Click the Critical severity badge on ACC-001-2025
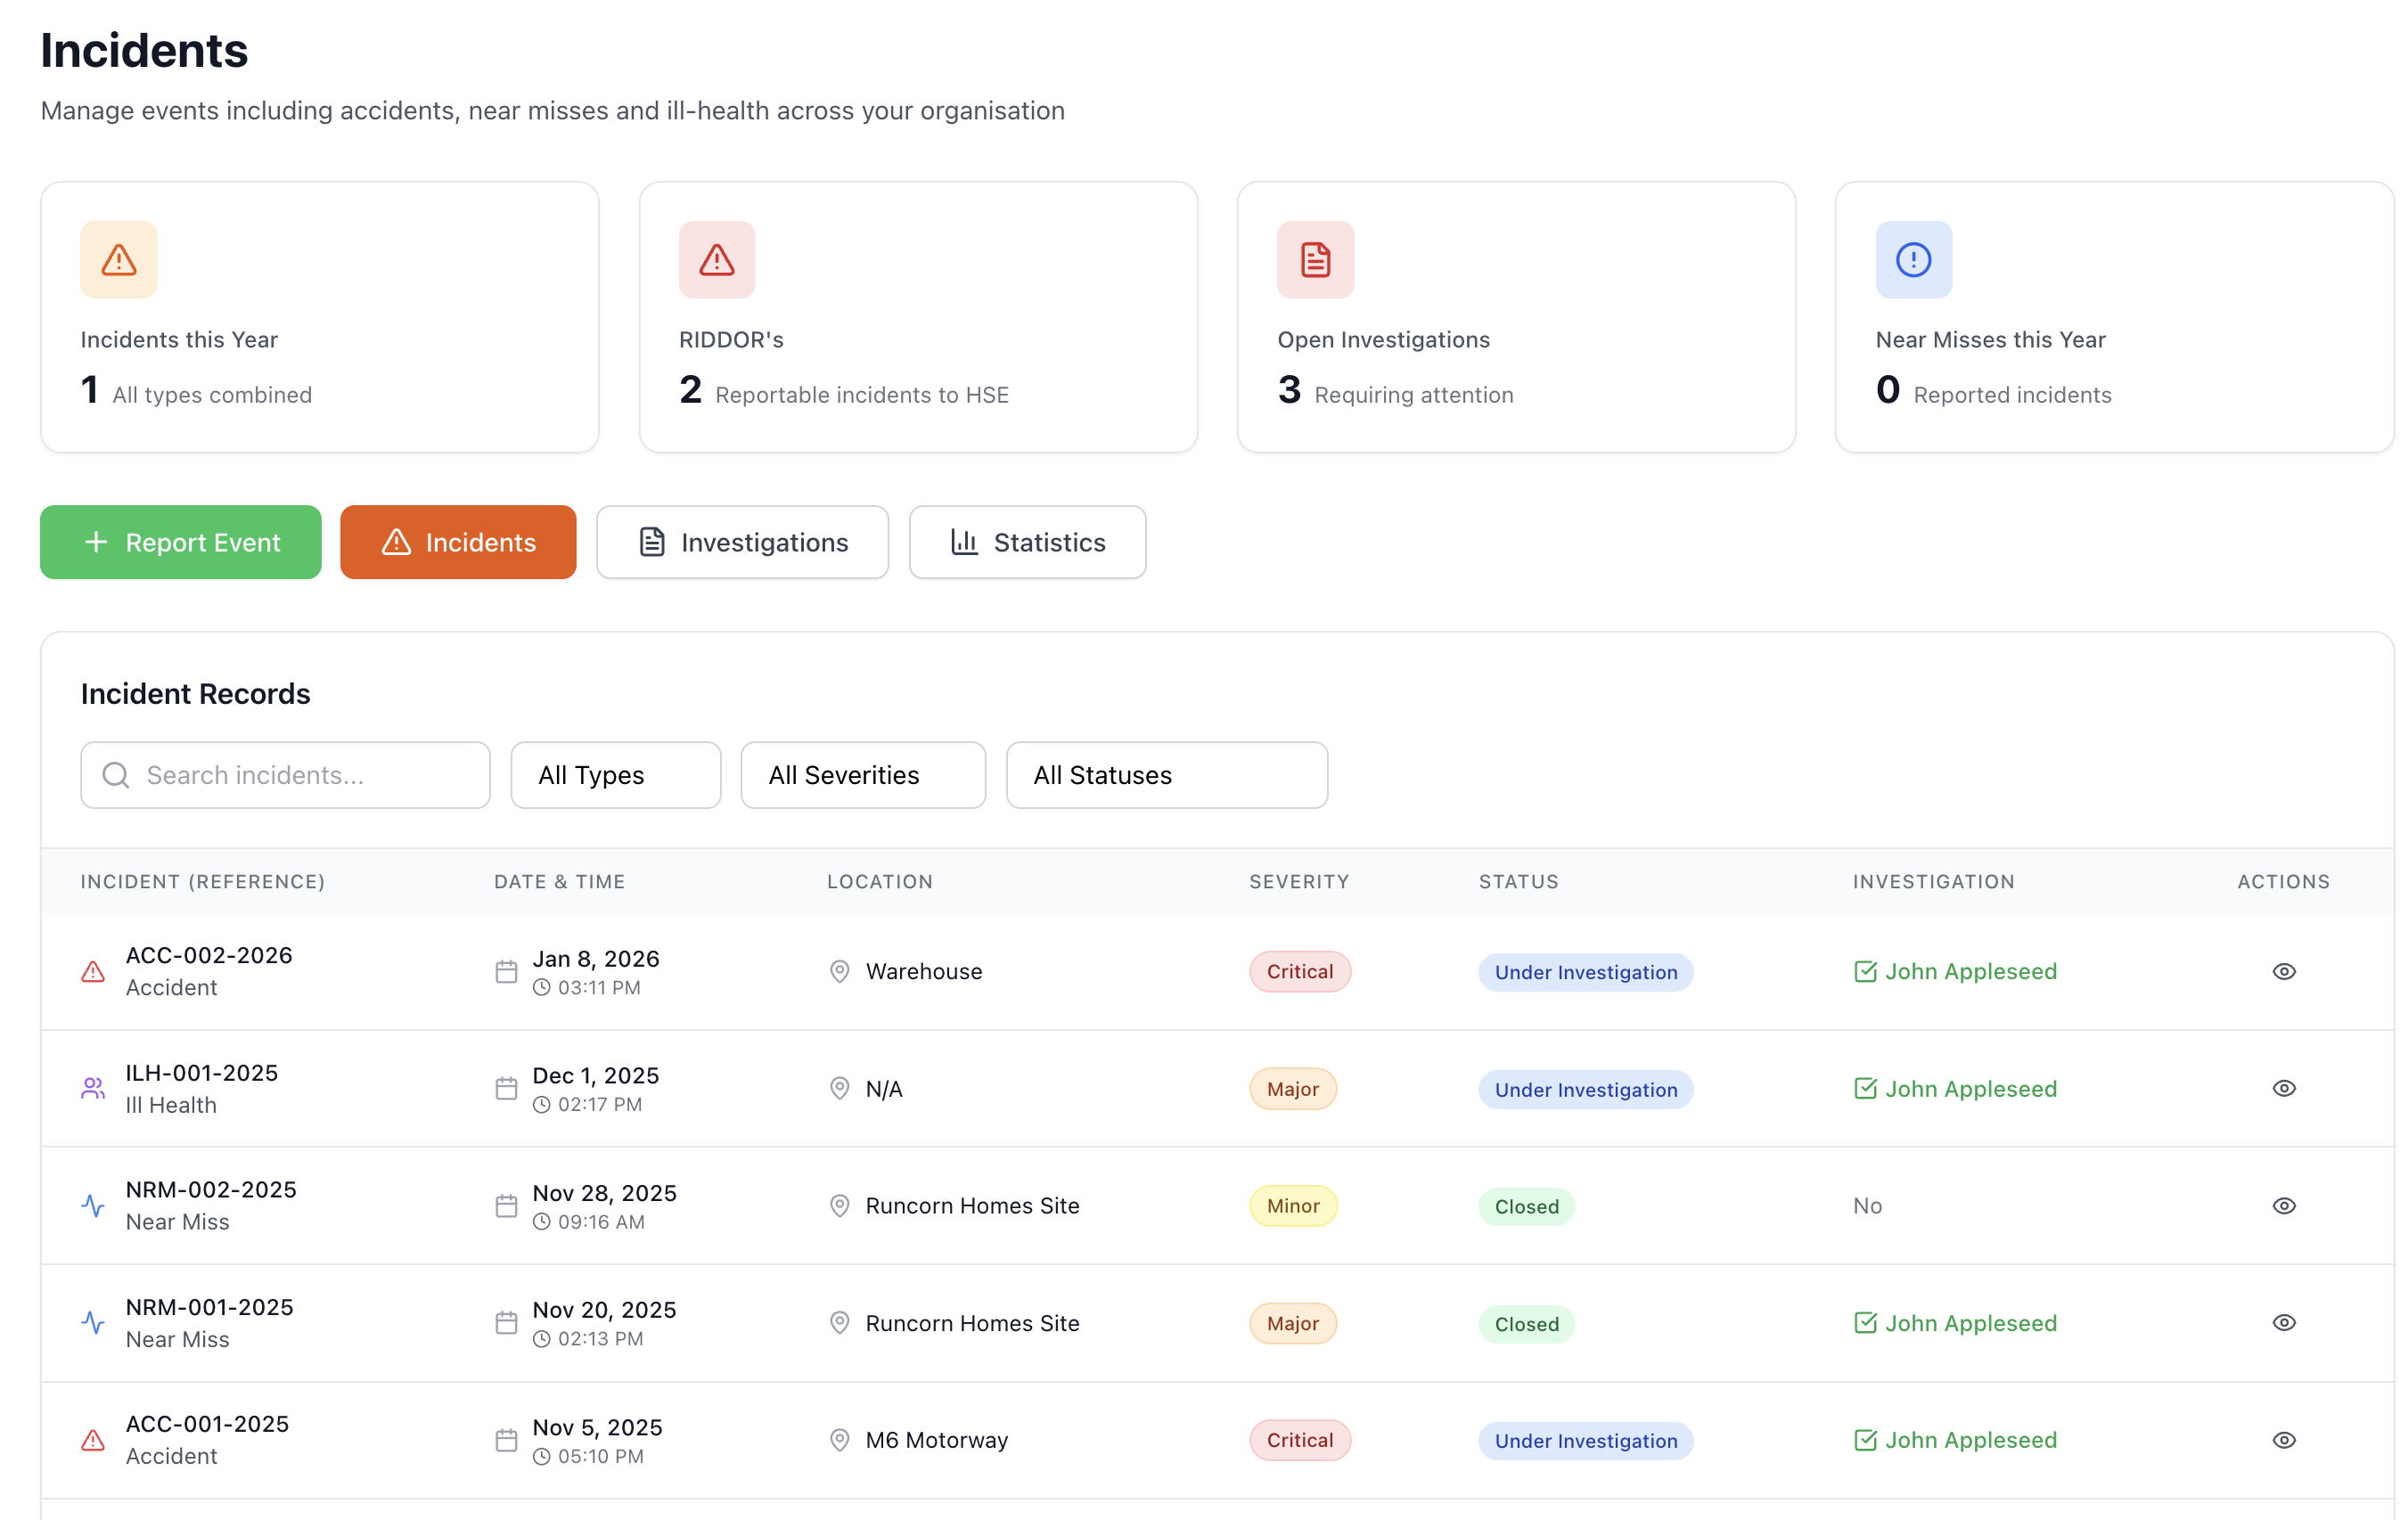This screenshot has width=2408, height=1520. (x=1299, y=1439)
